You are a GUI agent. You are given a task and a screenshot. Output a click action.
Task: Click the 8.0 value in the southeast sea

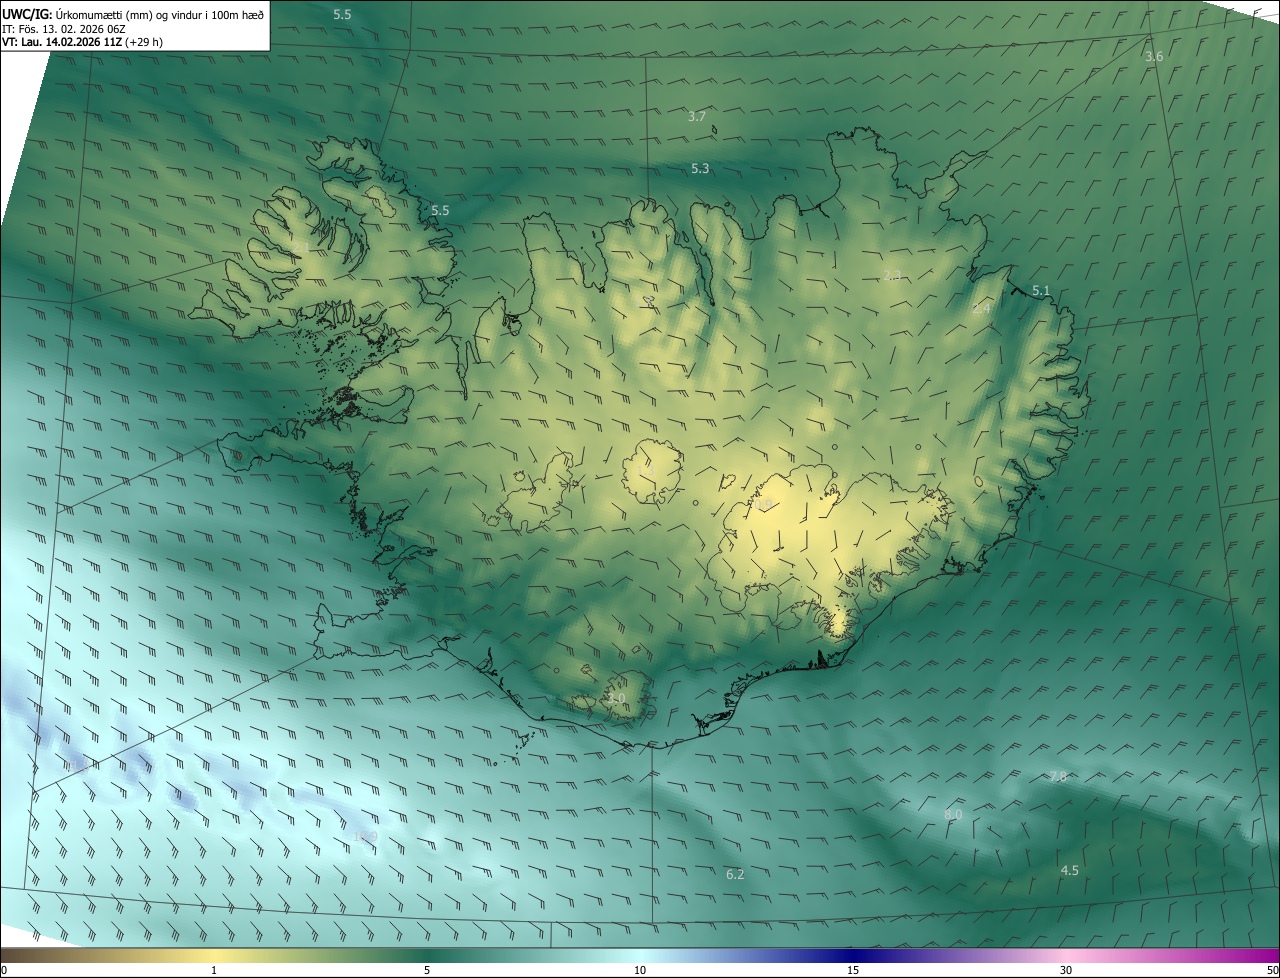pos(953,815)
